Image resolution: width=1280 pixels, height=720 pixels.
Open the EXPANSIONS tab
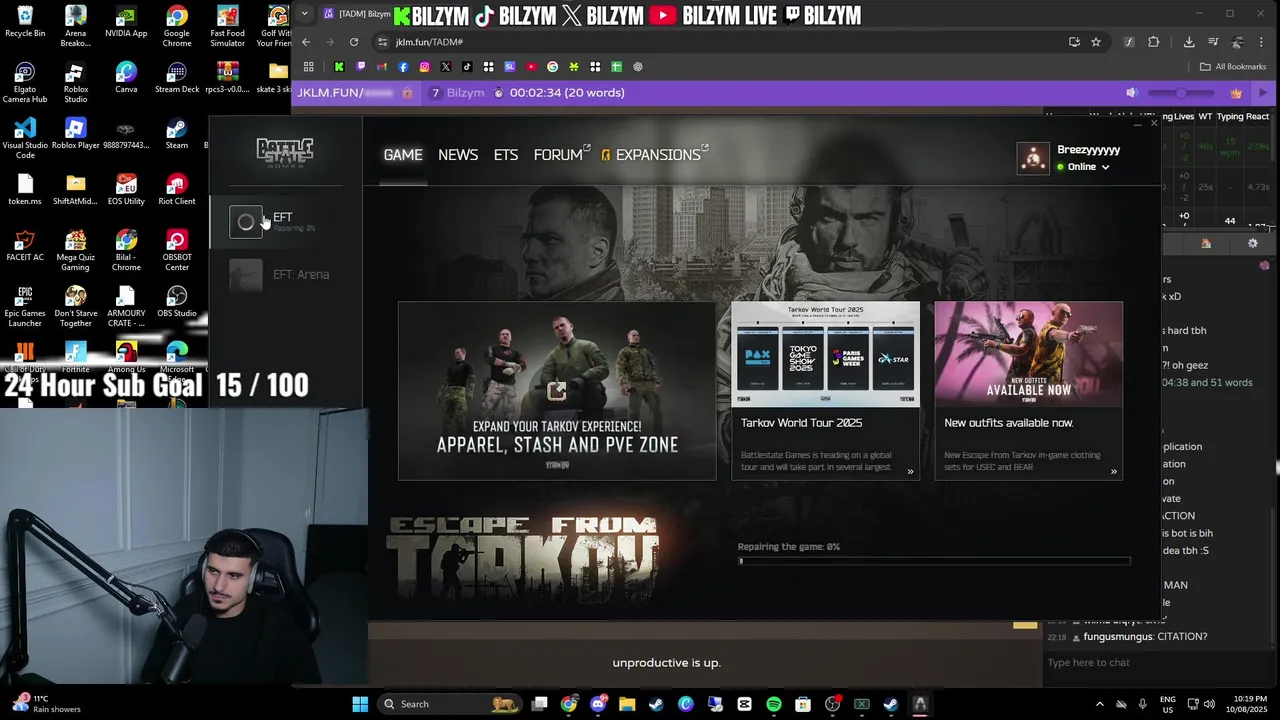coord(655,155)
